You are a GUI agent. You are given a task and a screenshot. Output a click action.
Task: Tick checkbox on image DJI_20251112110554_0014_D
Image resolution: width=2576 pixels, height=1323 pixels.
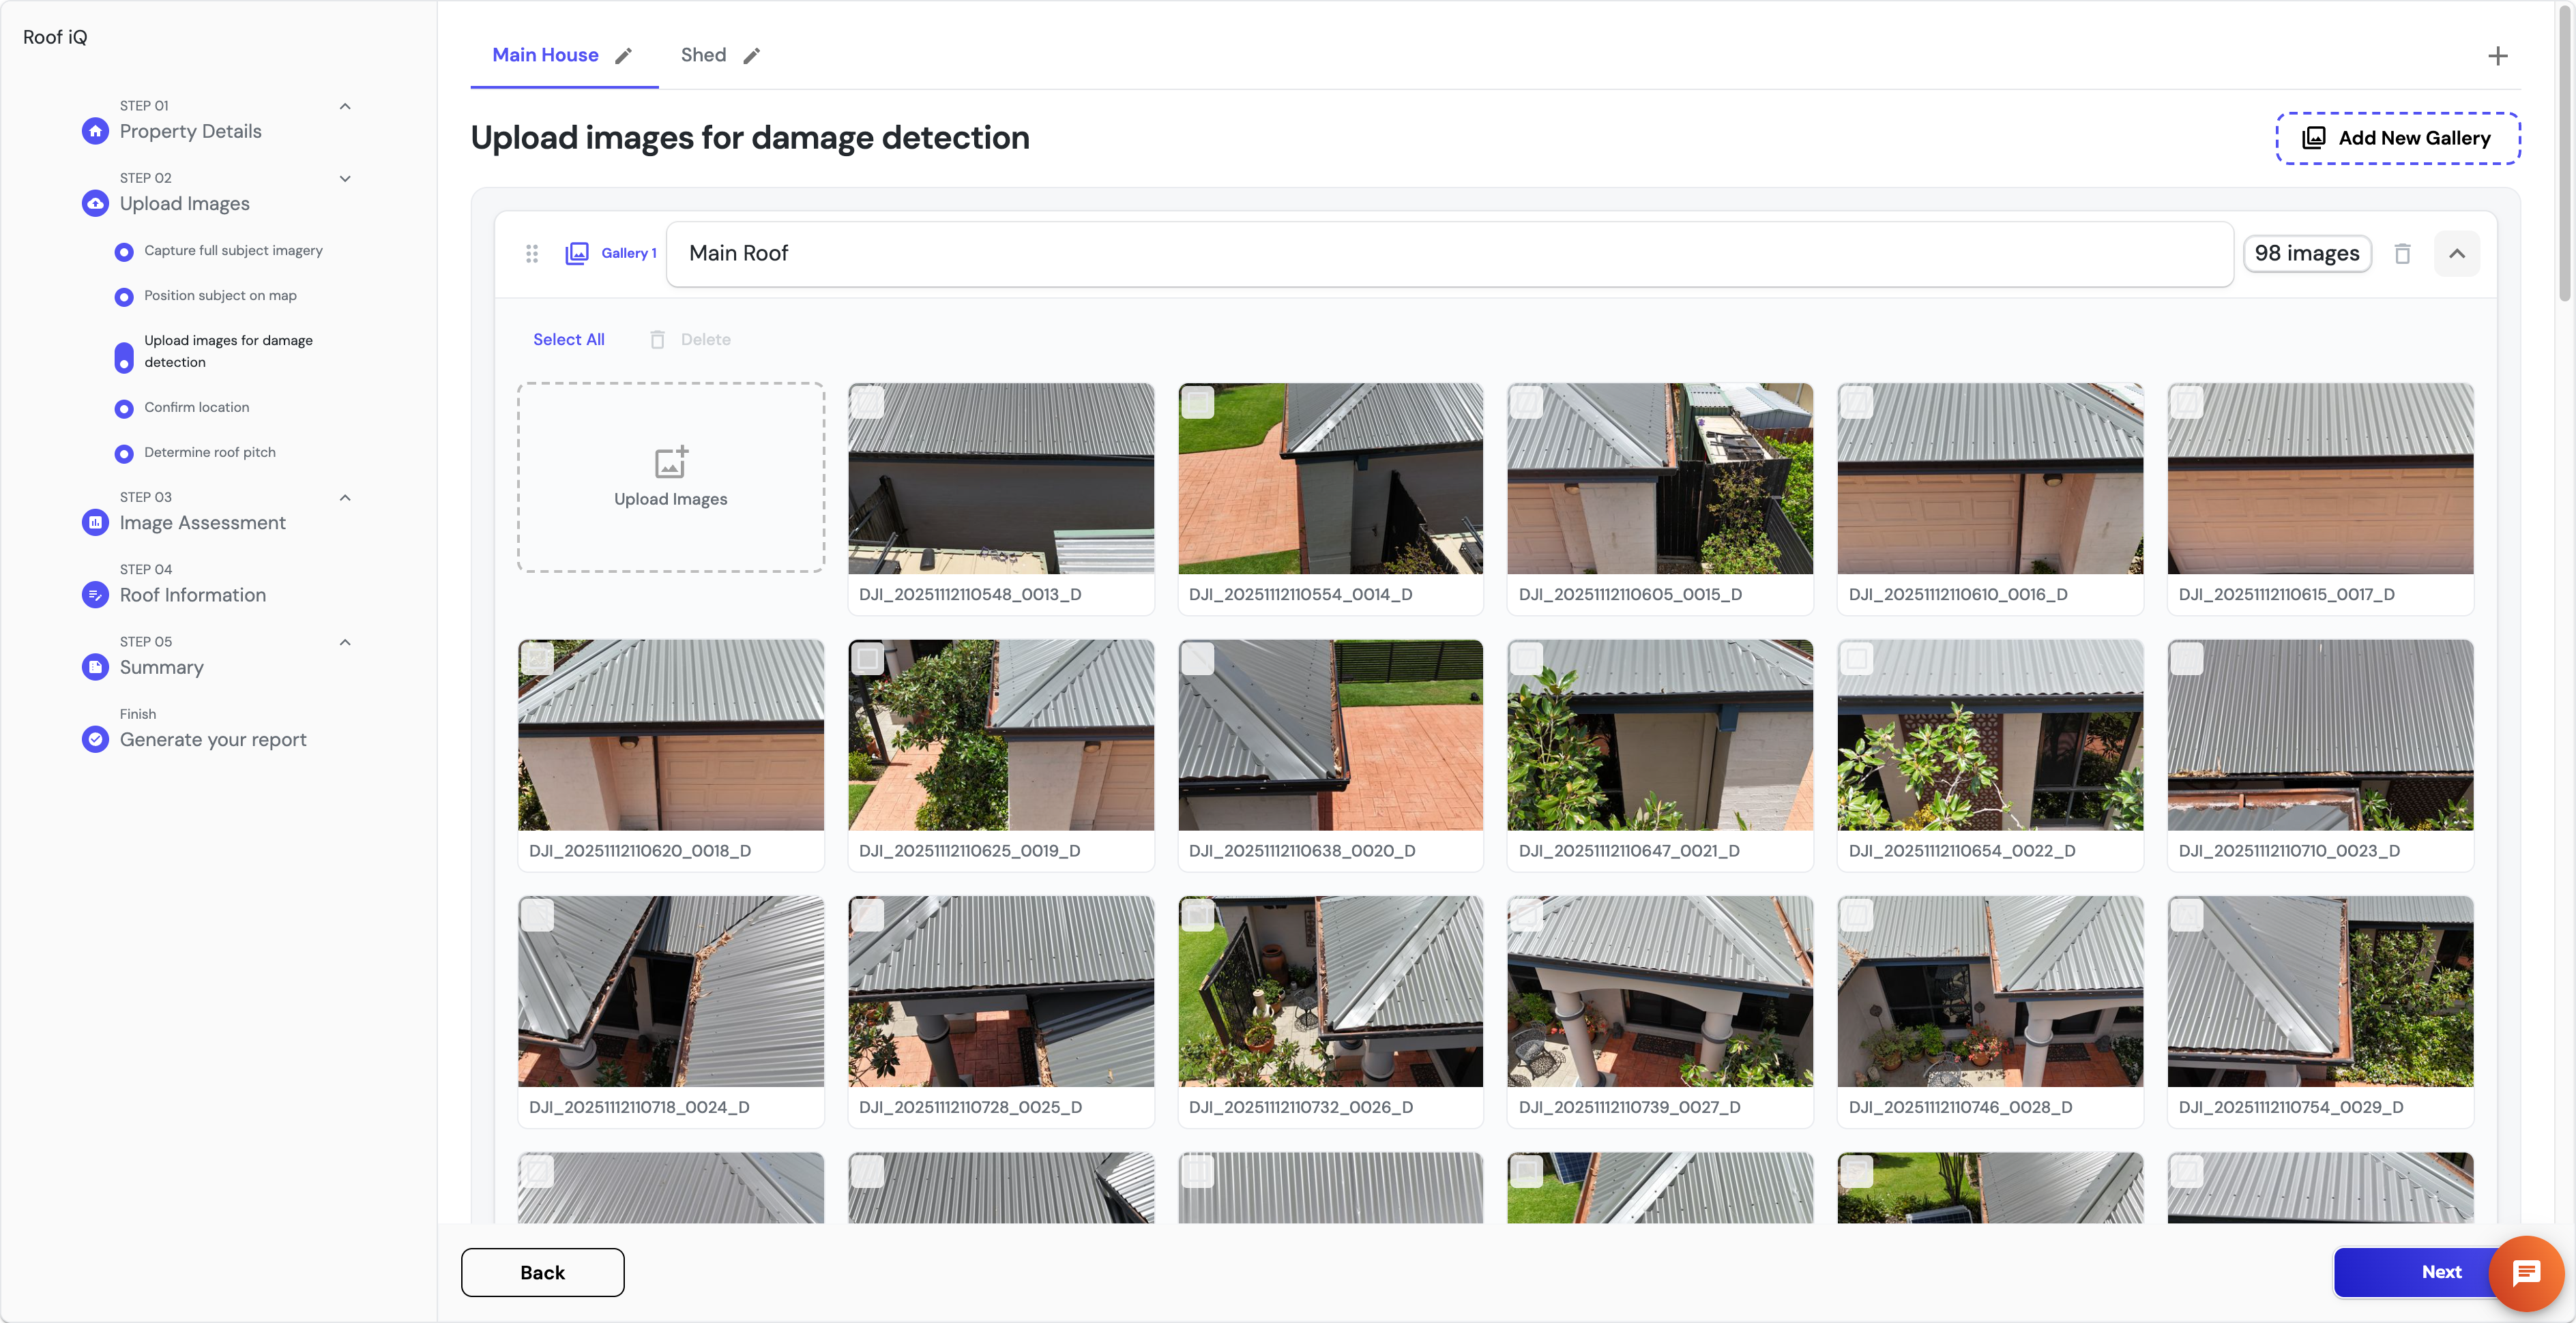tap(1197, 402)
